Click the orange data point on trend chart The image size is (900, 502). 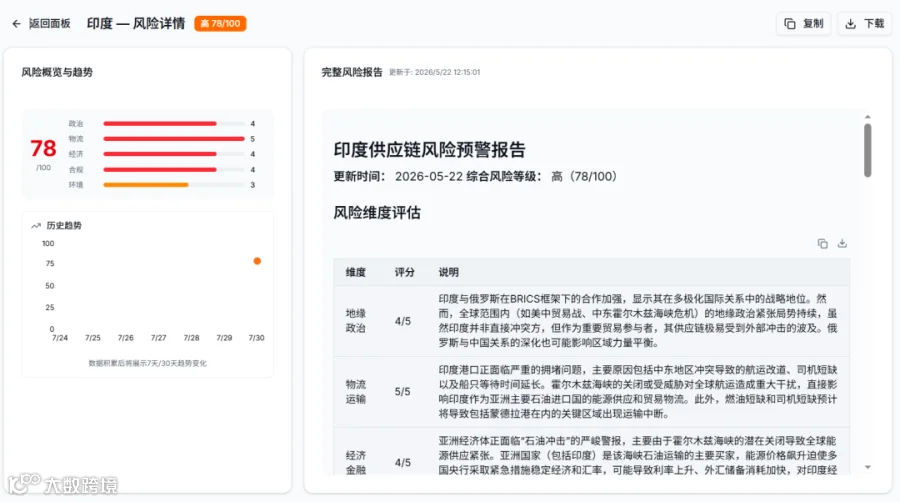pyautogui.click(x=257, y=261)
